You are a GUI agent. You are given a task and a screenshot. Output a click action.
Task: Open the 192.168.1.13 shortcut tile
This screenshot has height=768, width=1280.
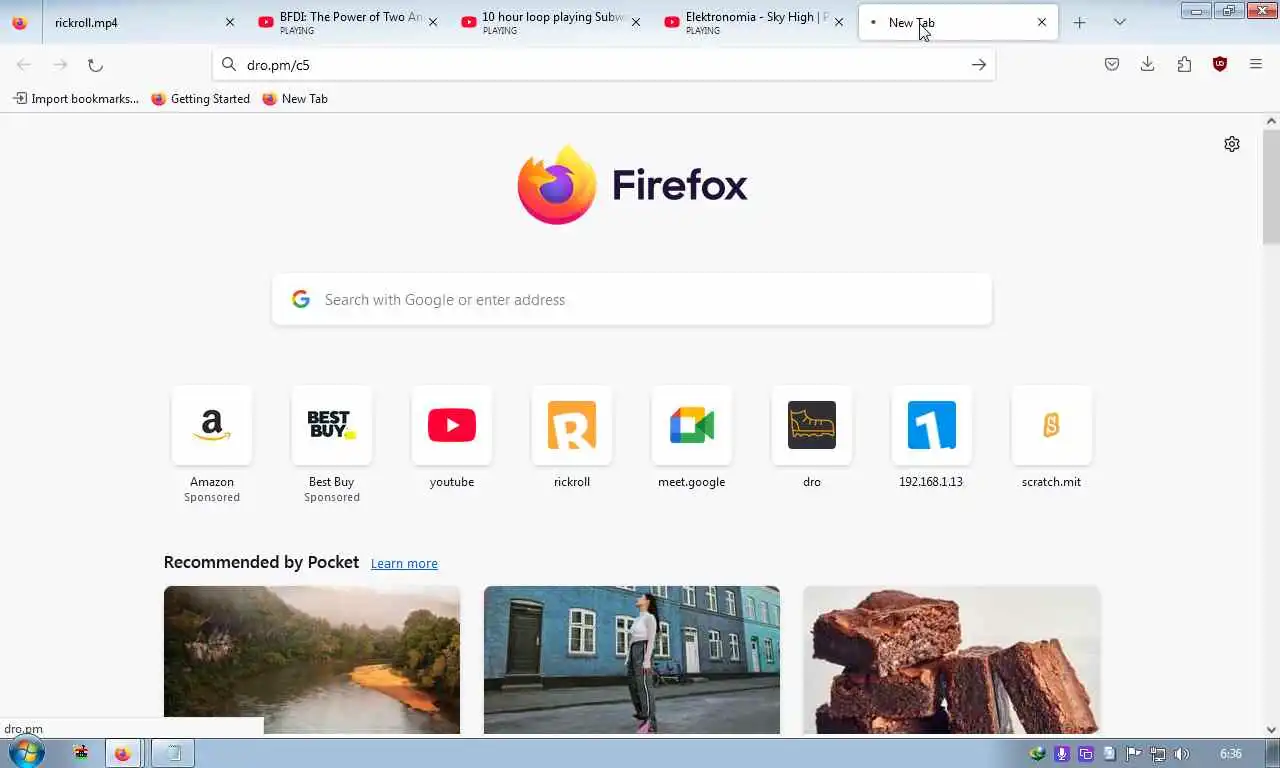click(931, 425)
